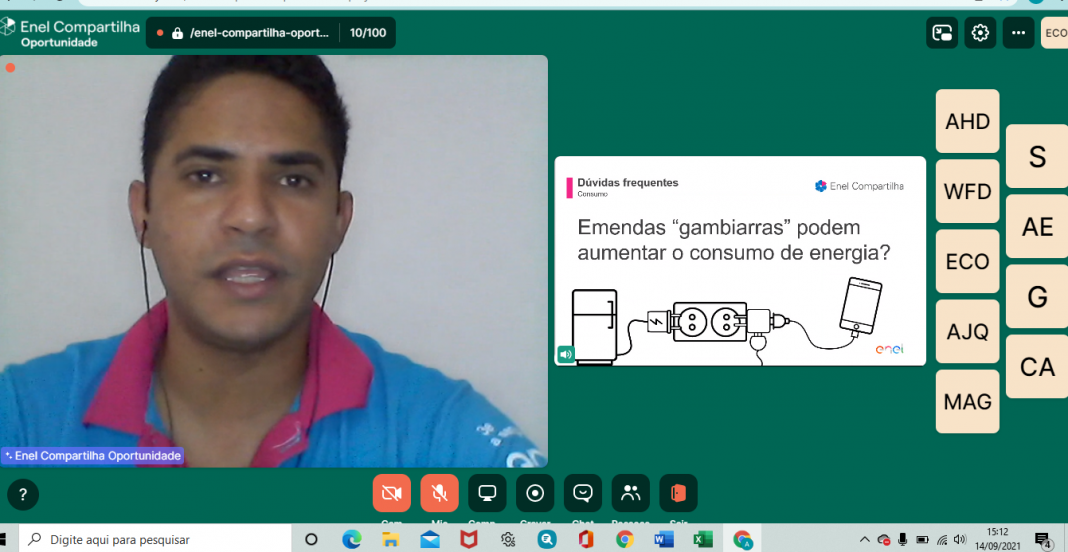Open McAfee from the taskbar

469,540
